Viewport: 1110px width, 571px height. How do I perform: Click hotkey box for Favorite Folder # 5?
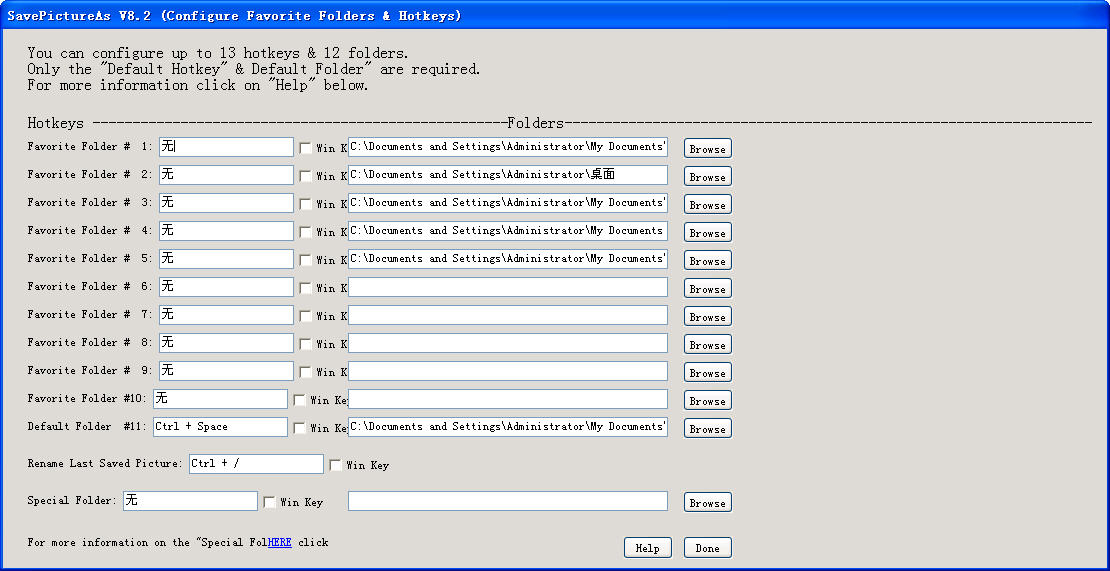pyautogui.click(x=227, y=259)
